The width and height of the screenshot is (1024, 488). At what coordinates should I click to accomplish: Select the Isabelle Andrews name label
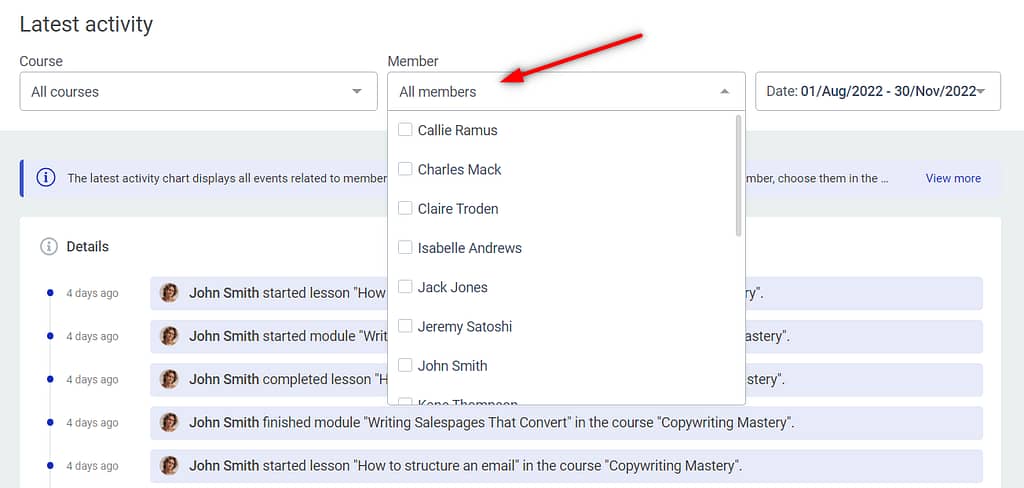click(470, 248)
